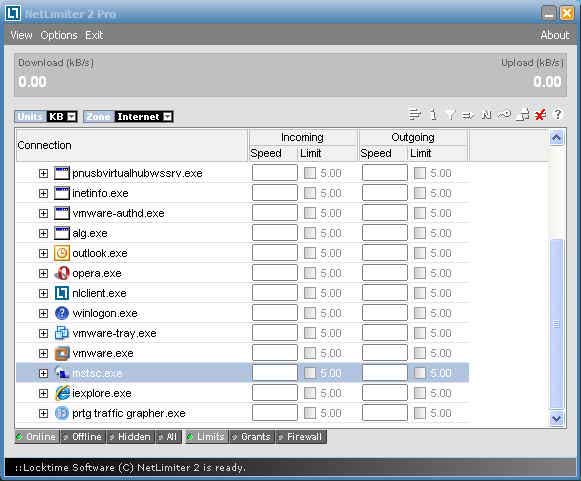The image size is (581, 481).
Task: Open the About menu
Action: [554, 35]
